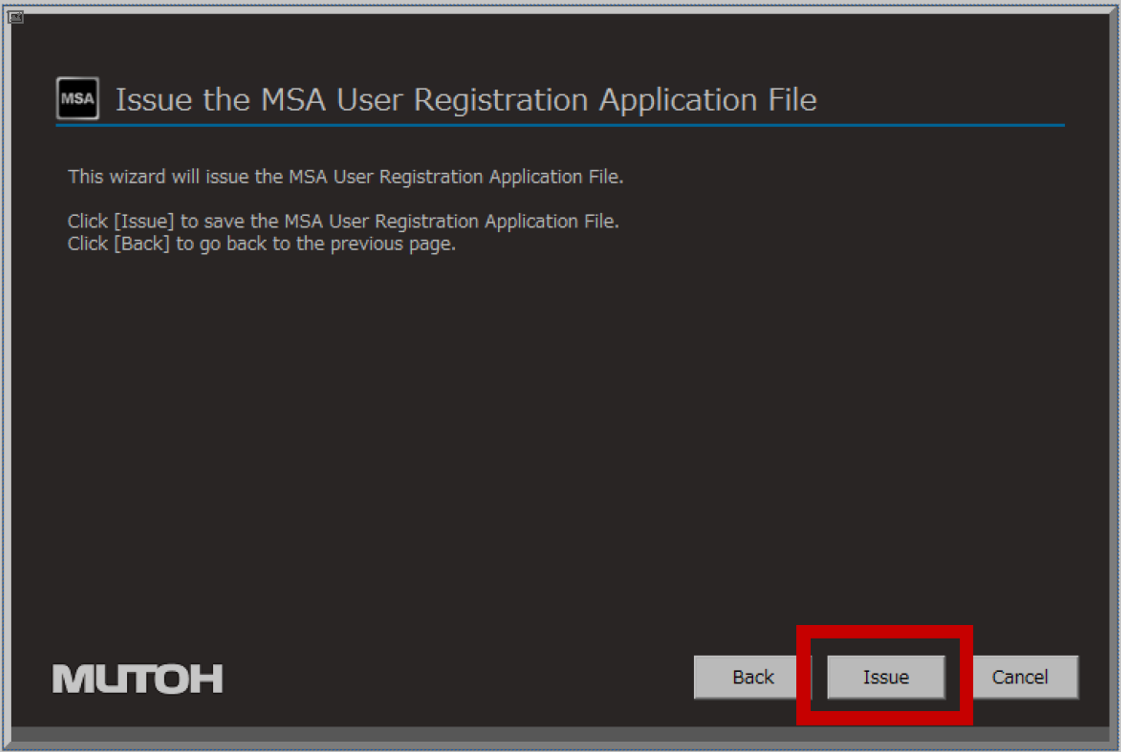Screen dimensions: 1121x752
Task: Click line 'Click [Issue] to save the MSA User Registration Application File.'
Action: click(343, 221)
